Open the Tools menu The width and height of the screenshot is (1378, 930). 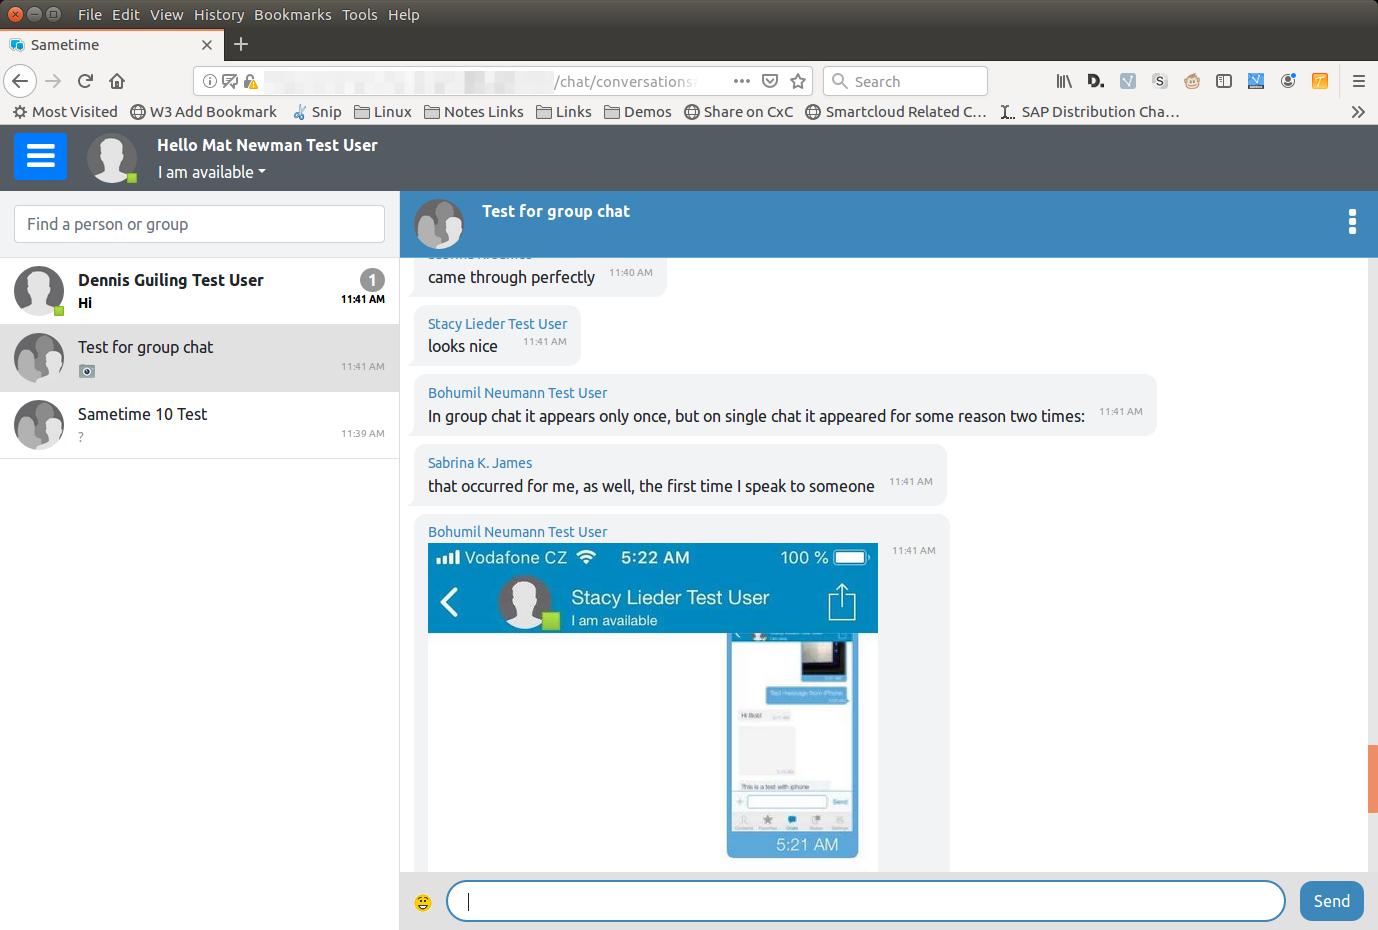[359, 14]
